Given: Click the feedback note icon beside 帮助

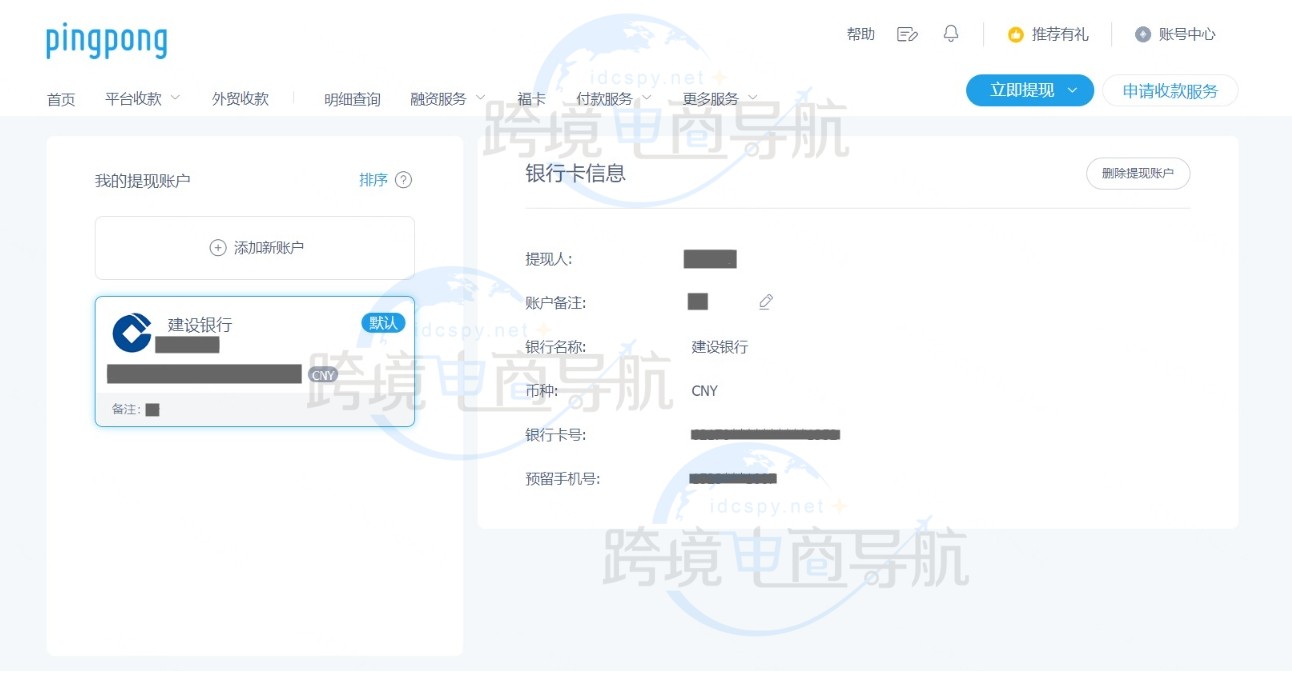Looking at the screenshot, I should [x=906, y=33].
